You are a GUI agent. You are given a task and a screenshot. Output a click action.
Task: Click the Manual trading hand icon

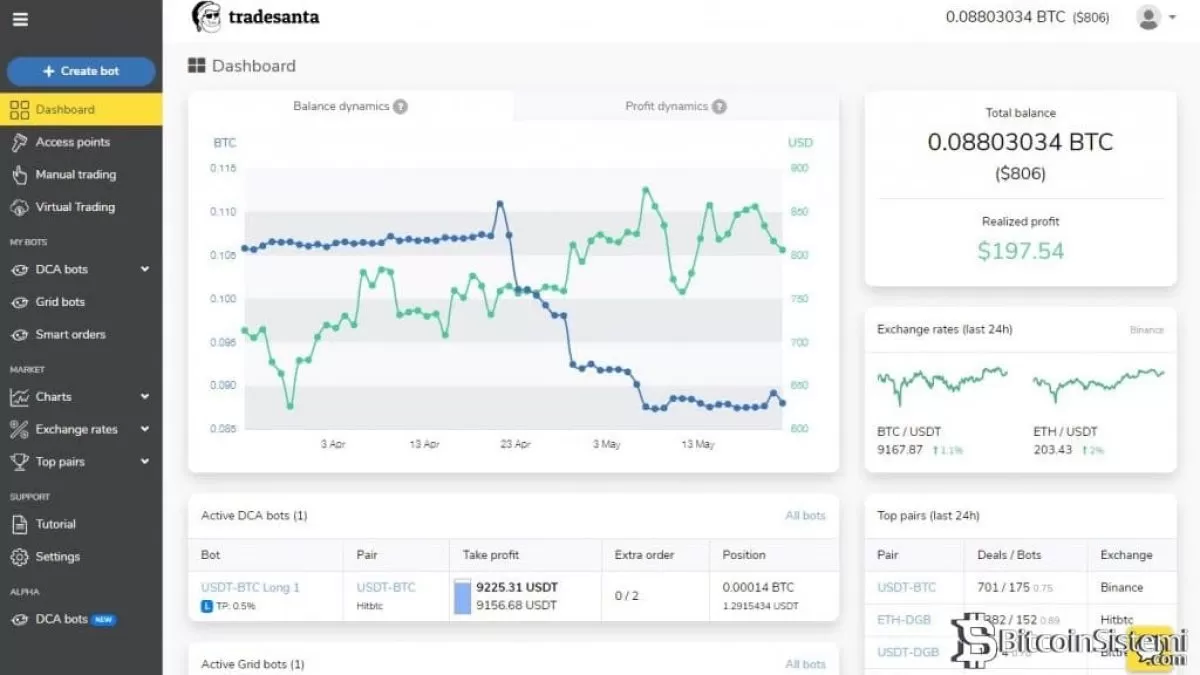pyautogui.click(x=19, y=175)
